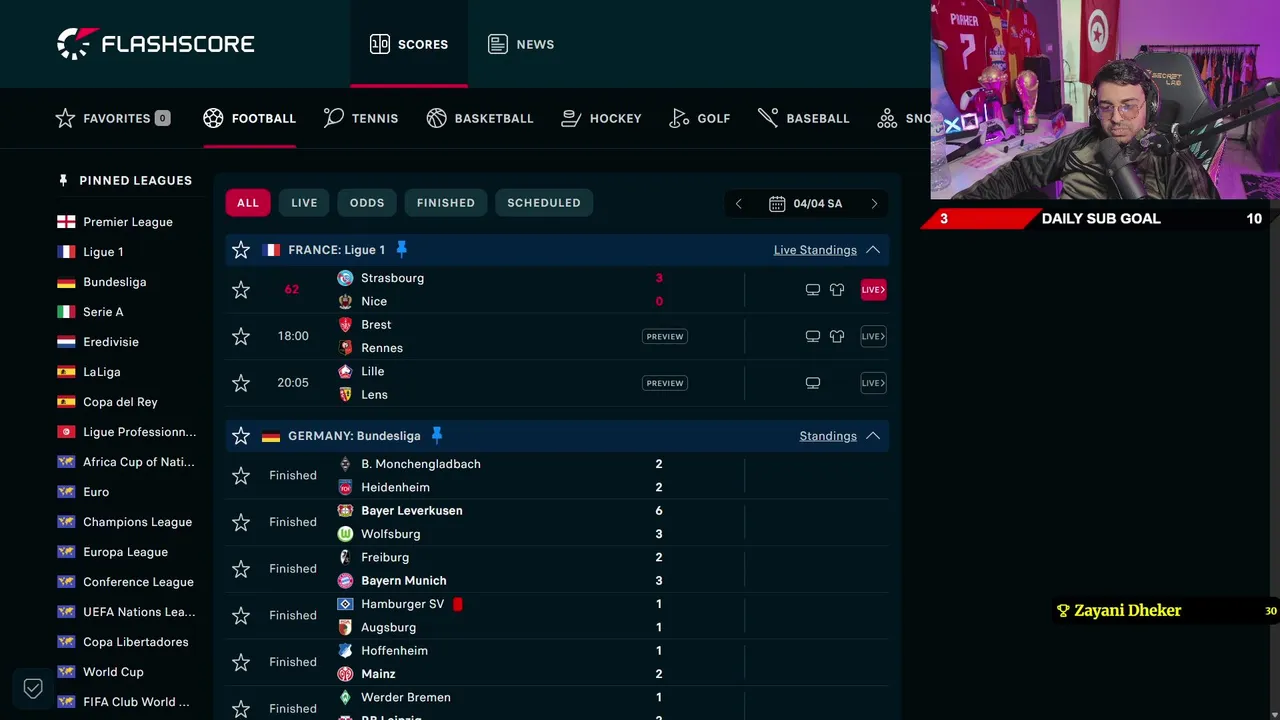
Task: Open lineups shirt icon for Brest match
Action: click(x=837, y=337)
